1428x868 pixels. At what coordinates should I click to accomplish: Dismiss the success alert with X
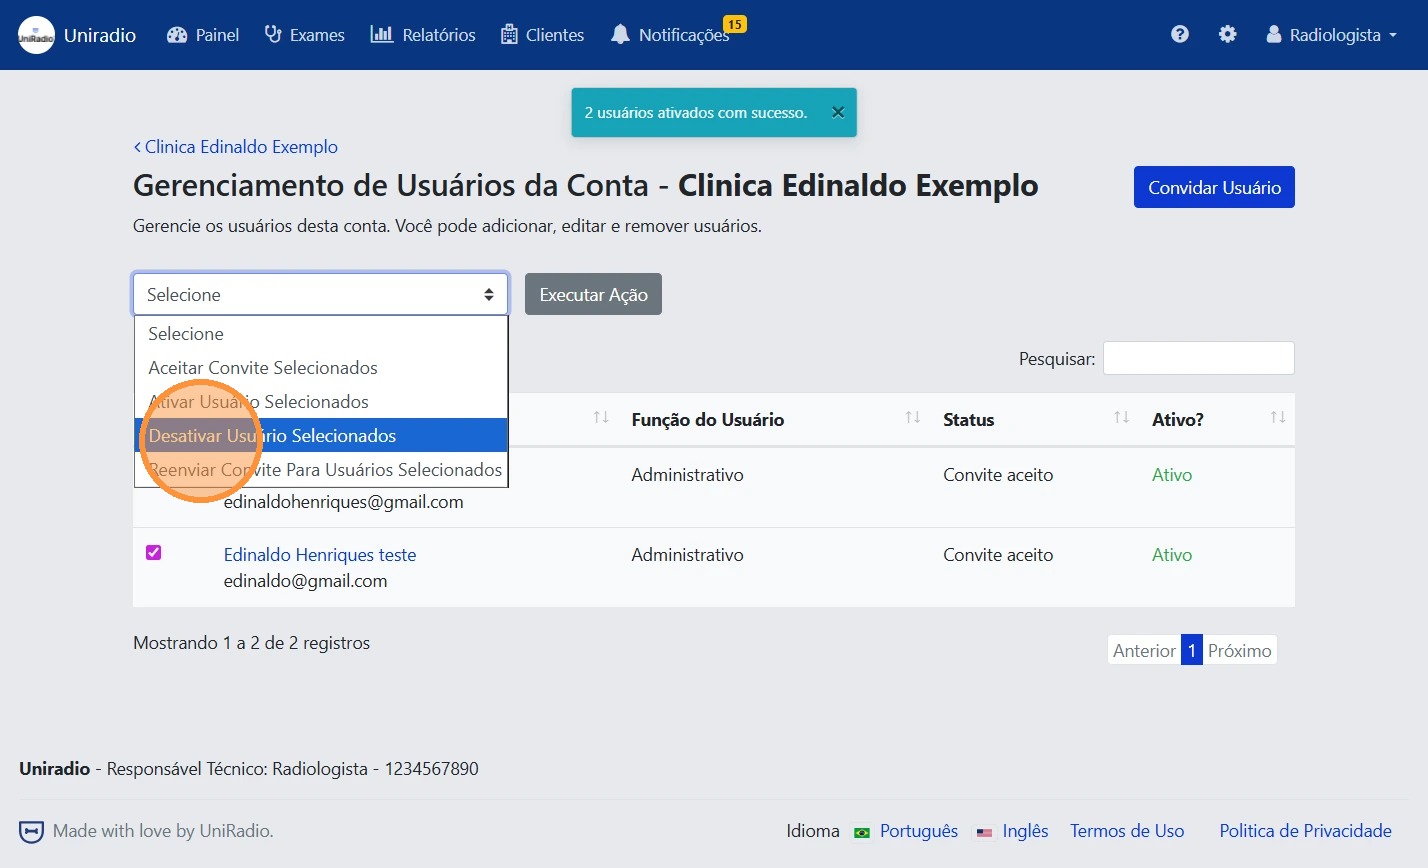click(x=838, y=113)
